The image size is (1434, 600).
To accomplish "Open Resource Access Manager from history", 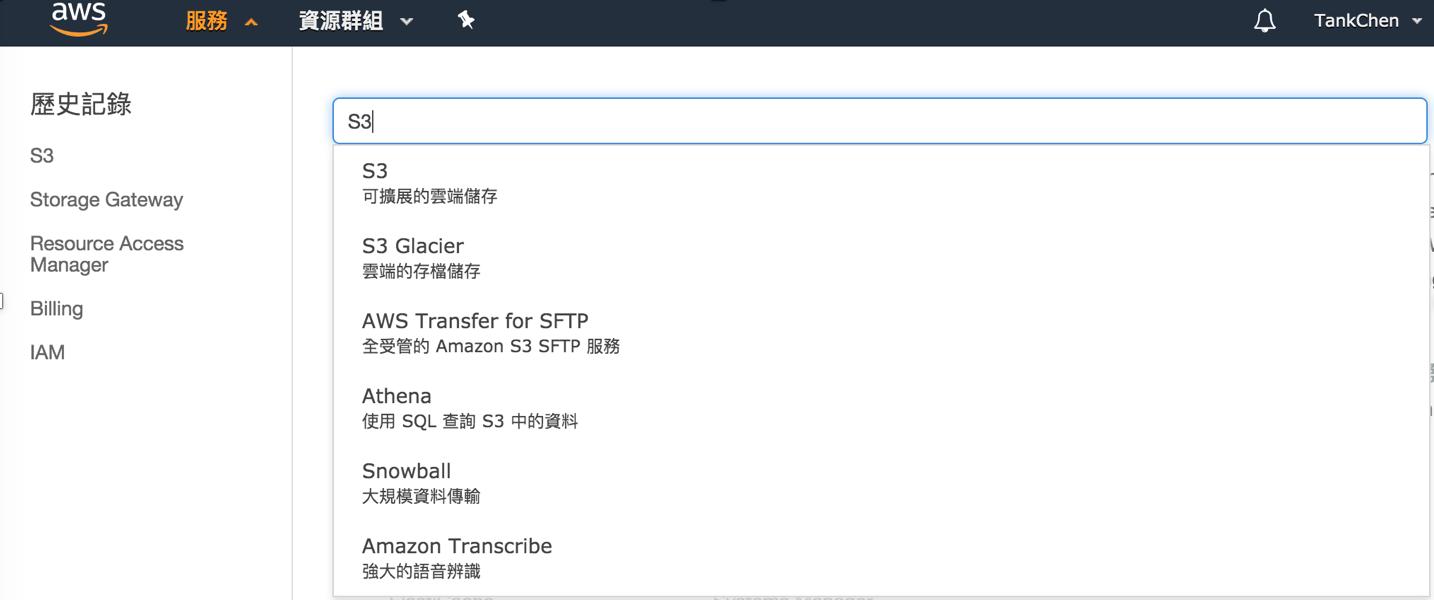I will point(107,254).
